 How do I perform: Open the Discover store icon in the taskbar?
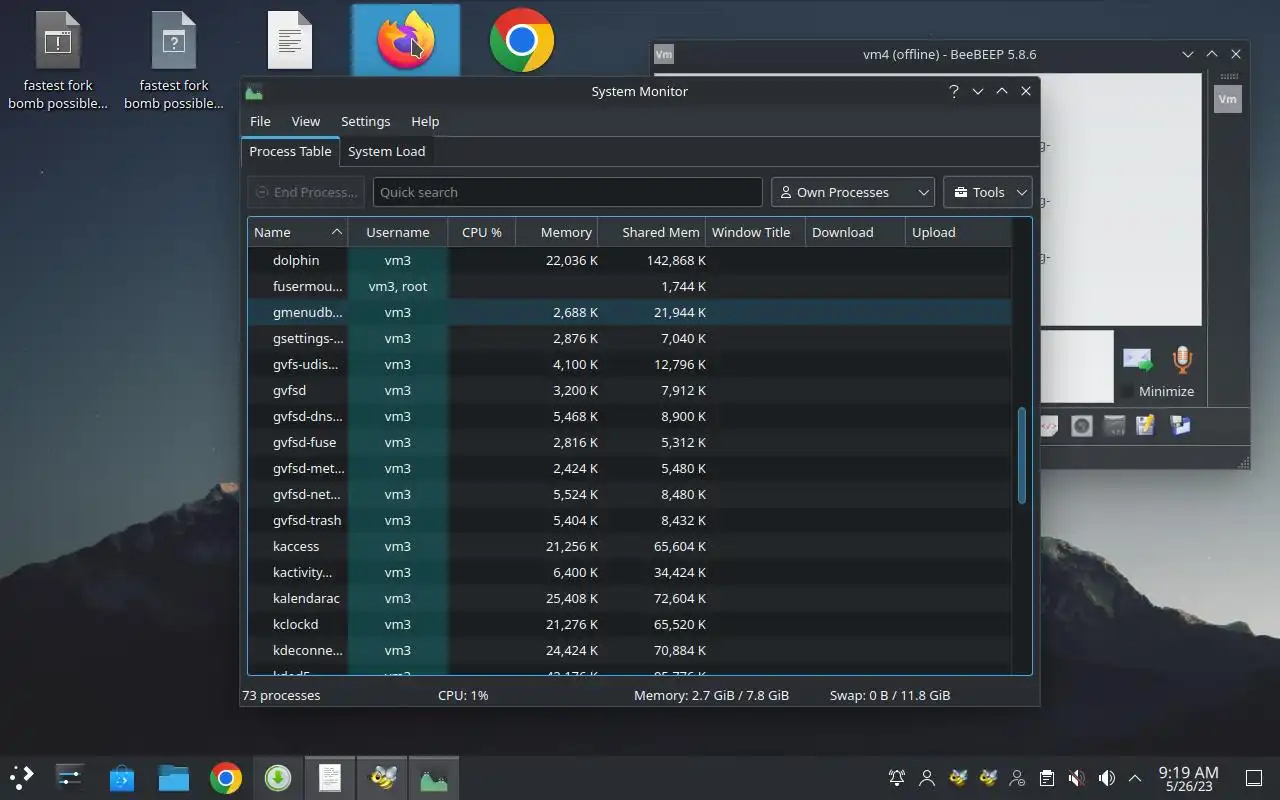(x=122, y=778)
